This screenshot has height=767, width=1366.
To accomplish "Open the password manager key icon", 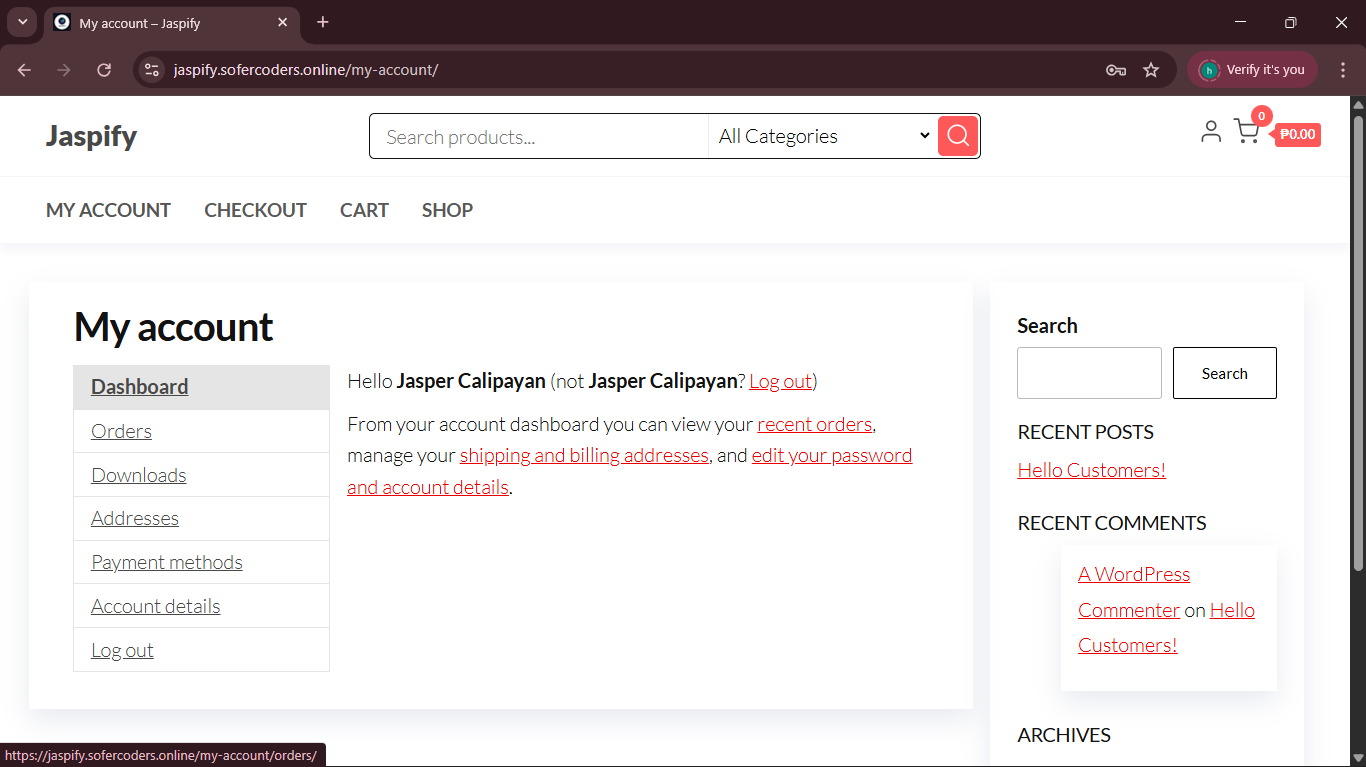I will 1116,70.
